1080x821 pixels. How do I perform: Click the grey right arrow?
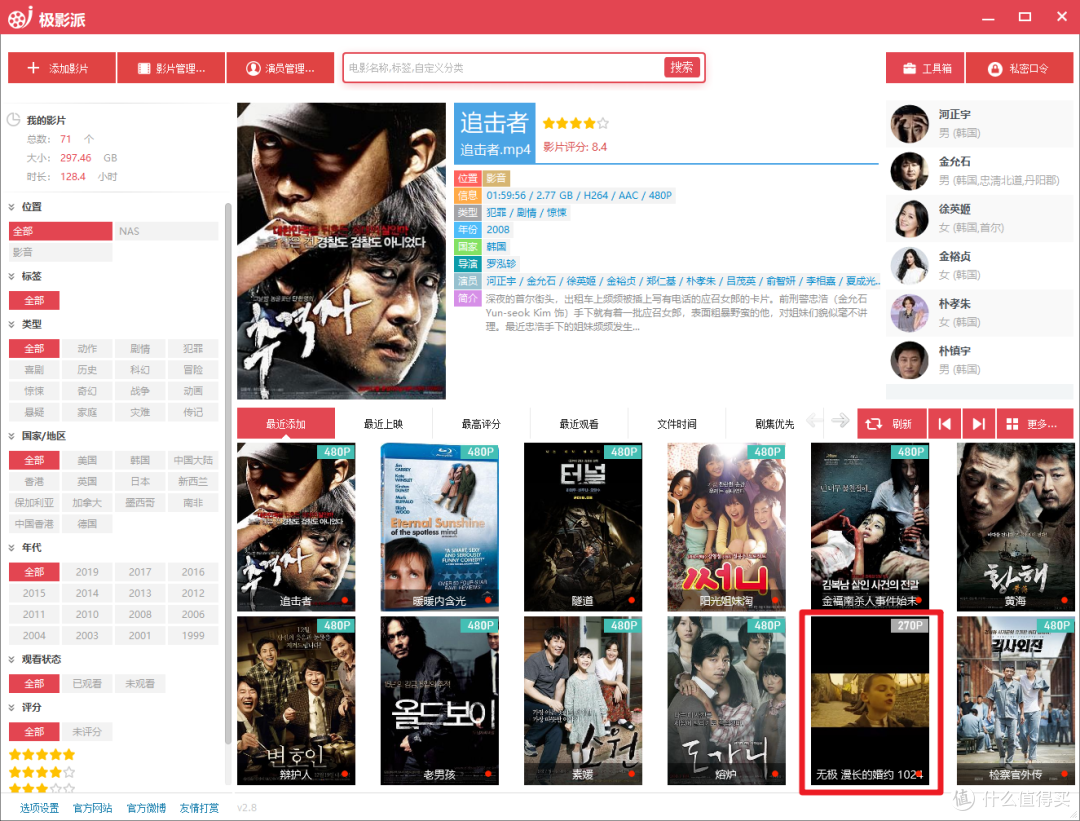(x=840, y=420)
